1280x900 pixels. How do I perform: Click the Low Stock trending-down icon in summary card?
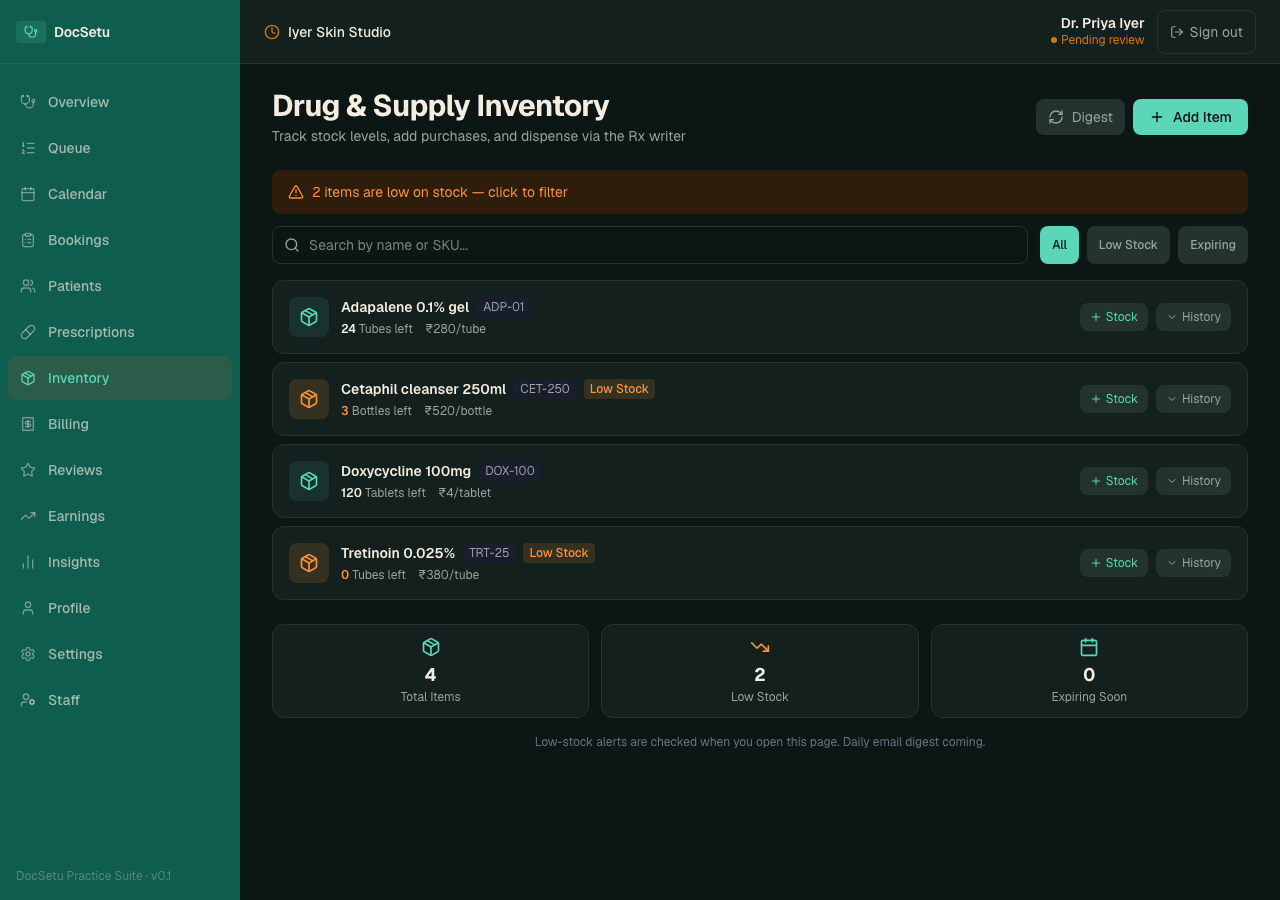coord(760,647)
